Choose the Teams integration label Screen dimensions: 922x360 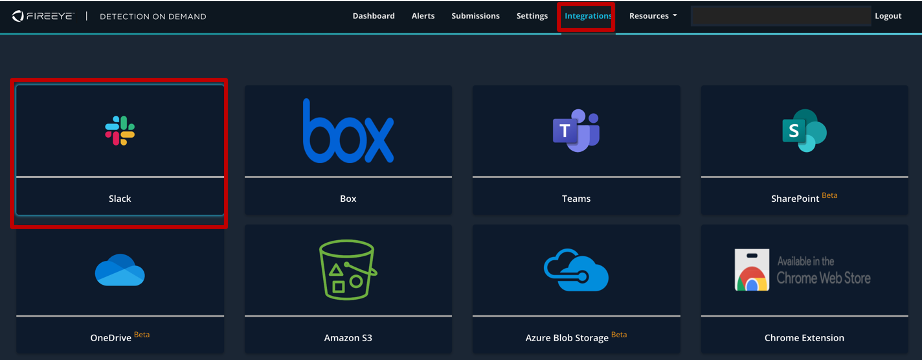pyautogui.click(x=576, y=199)
